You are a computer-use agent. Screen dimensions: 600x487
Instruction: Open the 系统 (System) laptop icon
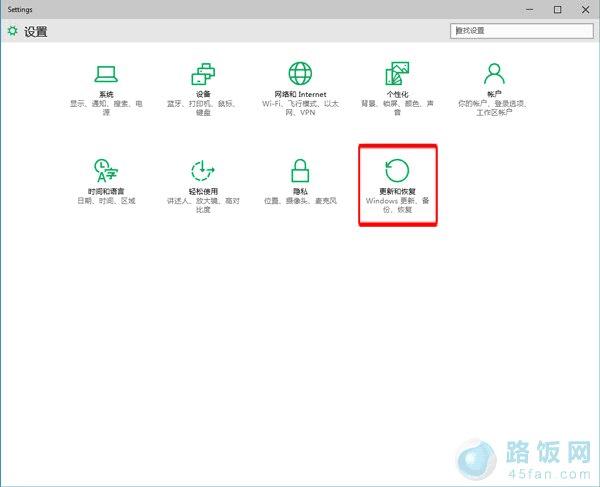(x=106, y=74)
